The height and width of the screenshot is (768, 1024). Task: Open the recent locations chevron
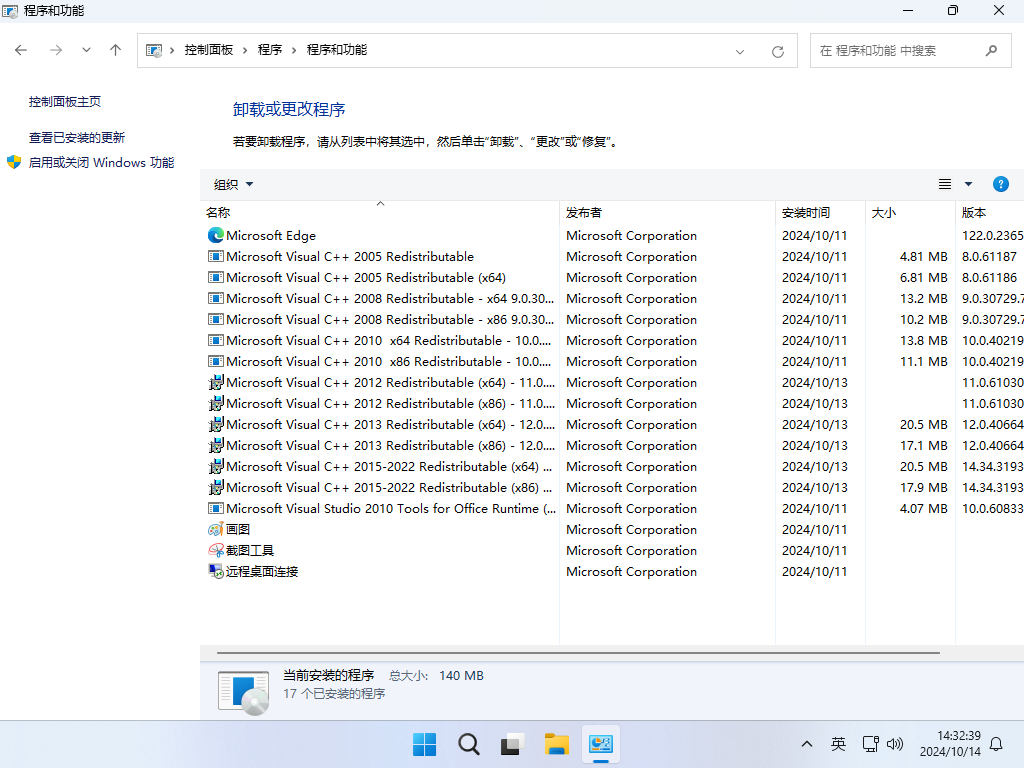(86, 50)
